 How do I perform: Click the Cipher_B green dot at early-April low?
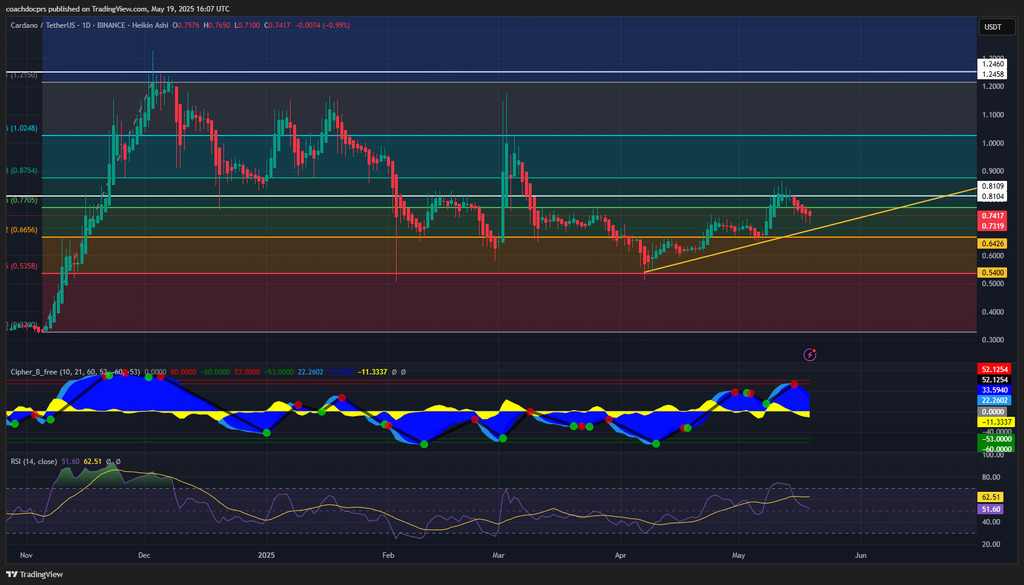click(x=656, y=443)
